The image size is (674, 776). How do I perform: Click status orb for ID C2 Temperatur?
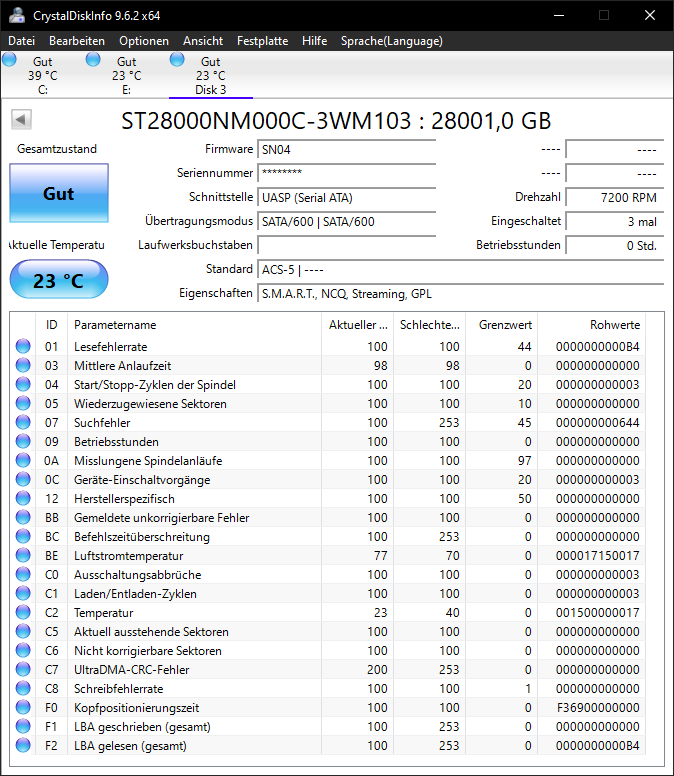(23, 612)
